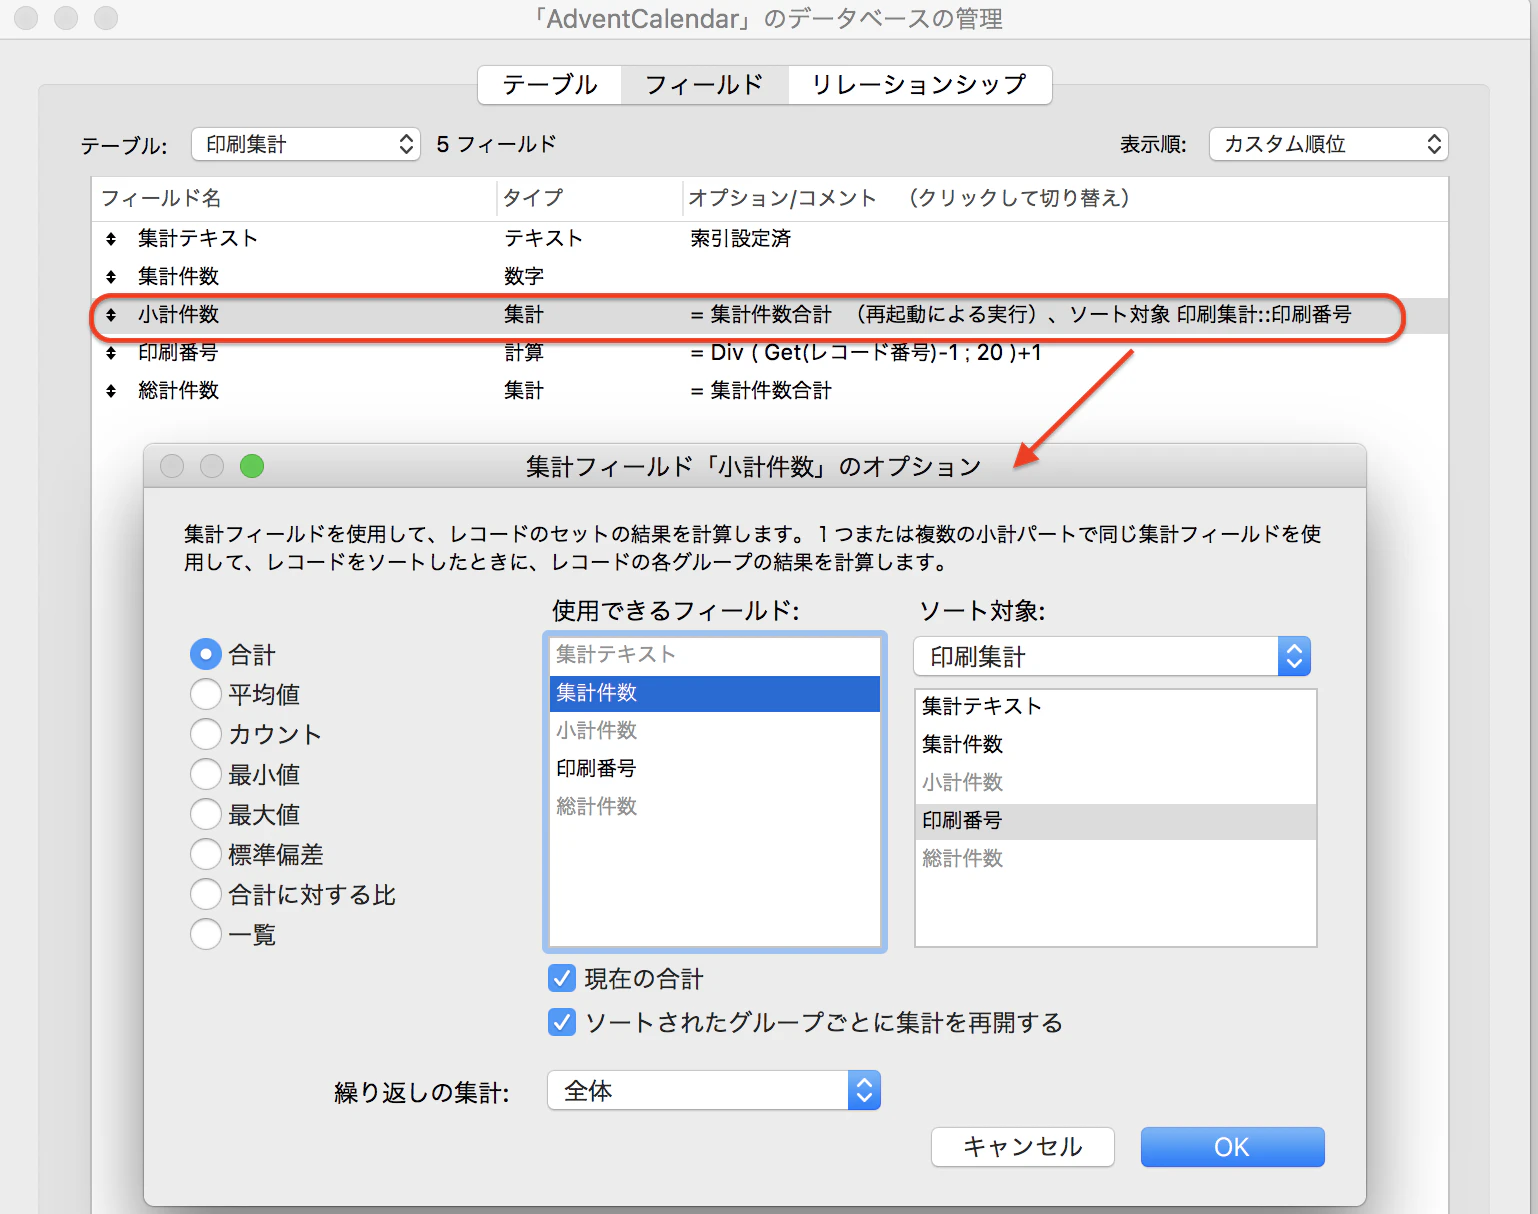Select the 最大値 radio button
This screenshot has height=1214, width=1538.
206,814
